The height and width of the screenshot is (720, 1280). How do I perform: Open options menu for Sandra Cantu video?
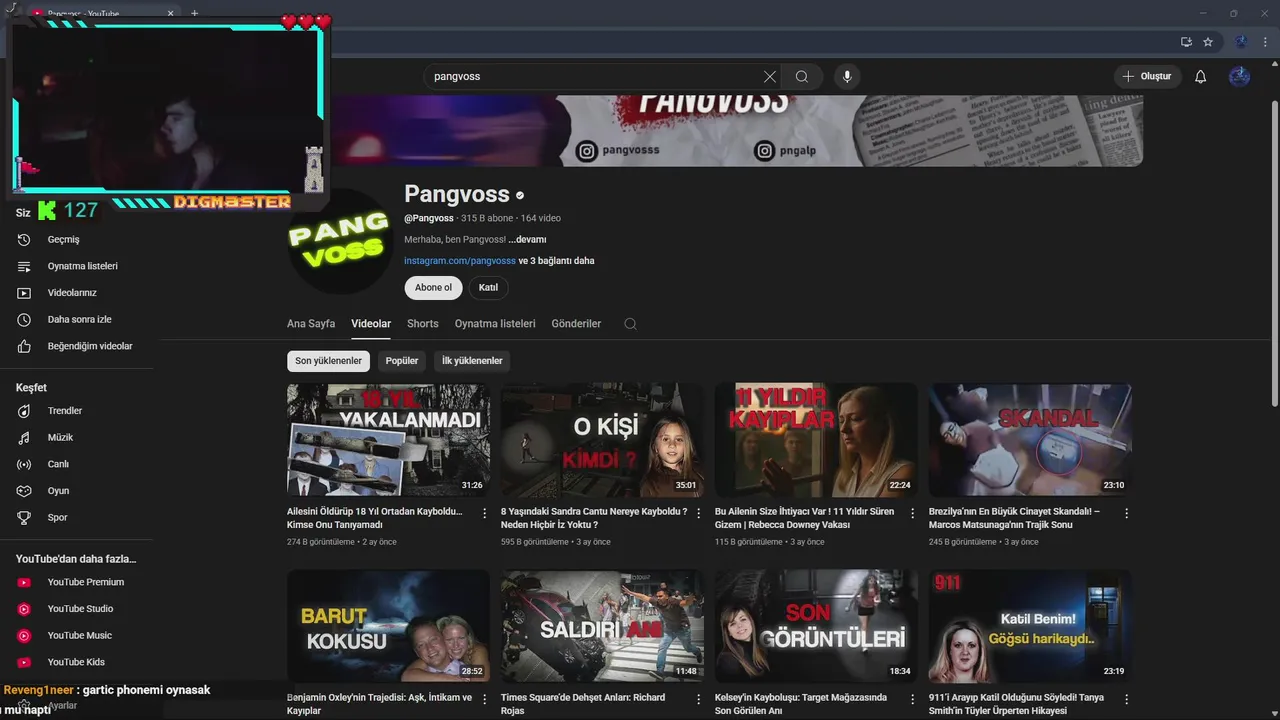click(699, 513)
